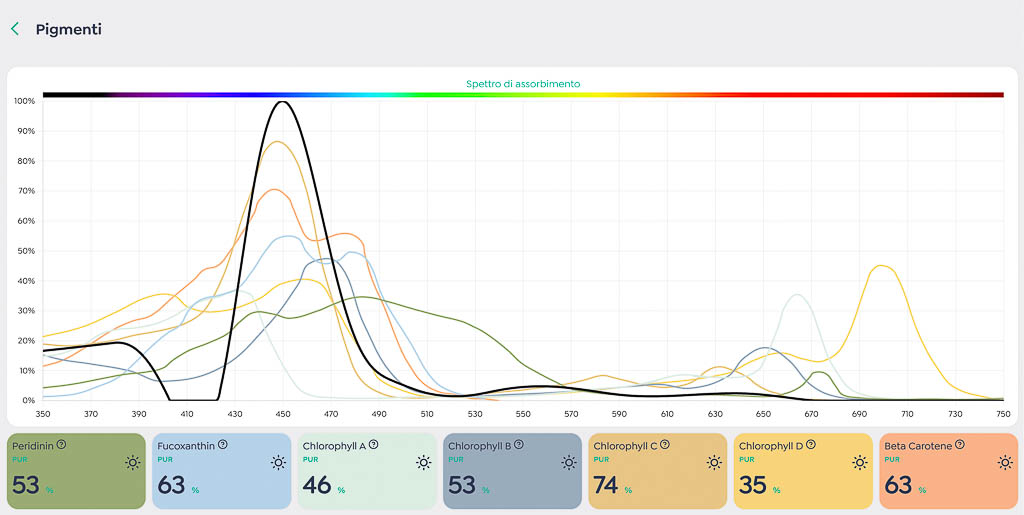Click the rainbow spectrum bar above the chart
1024x515 pixels.
coord(523,95)
